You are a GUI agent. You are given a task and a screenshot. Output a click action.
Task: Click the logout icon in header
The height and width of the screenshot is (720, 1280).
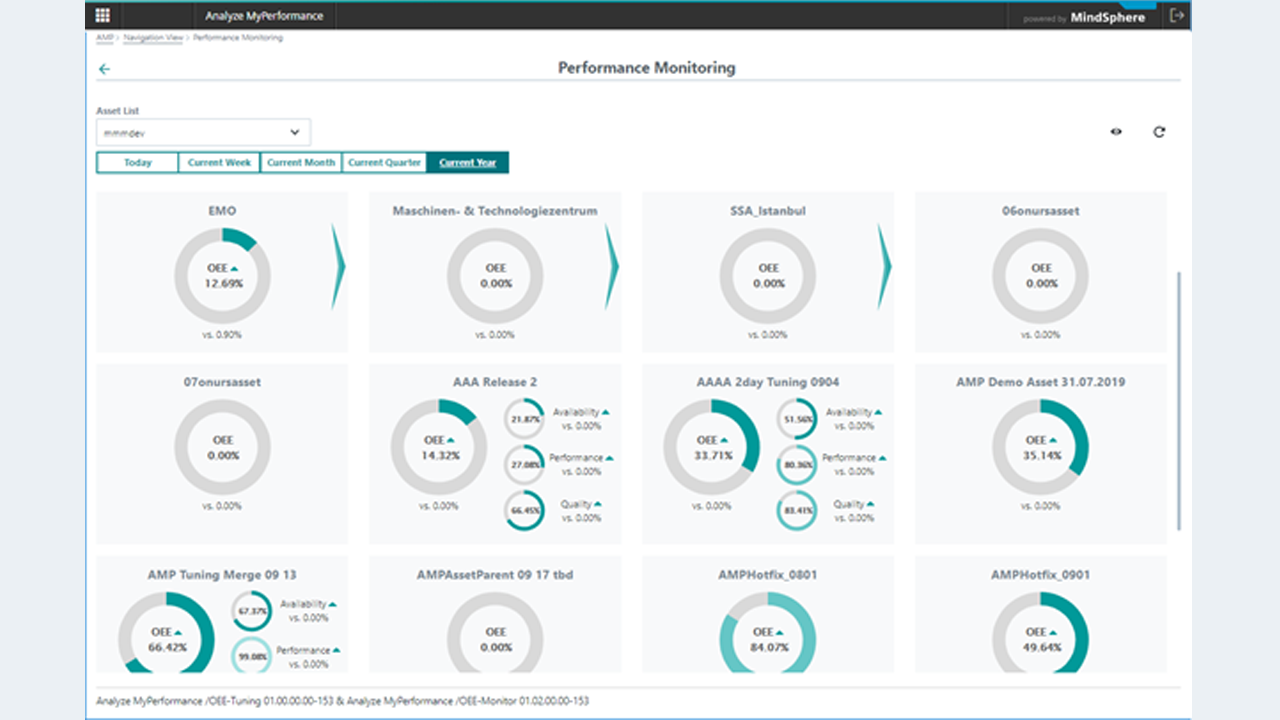[x=1177, y=16]
